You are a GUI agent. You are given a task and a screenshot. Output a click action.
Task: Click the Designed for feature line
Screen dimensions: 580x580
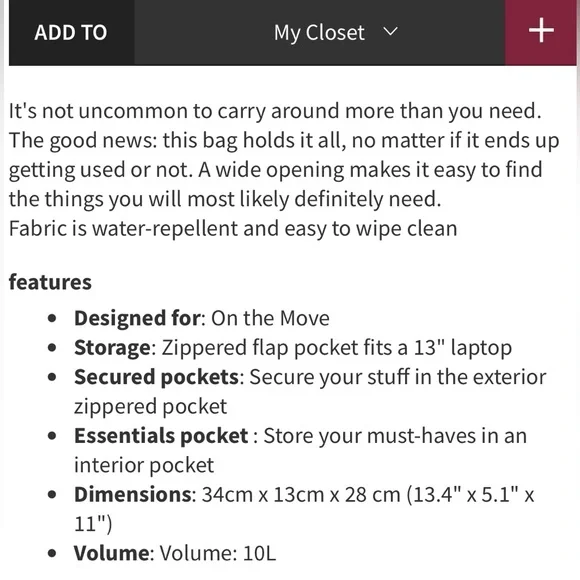click(x=202, y=318)
